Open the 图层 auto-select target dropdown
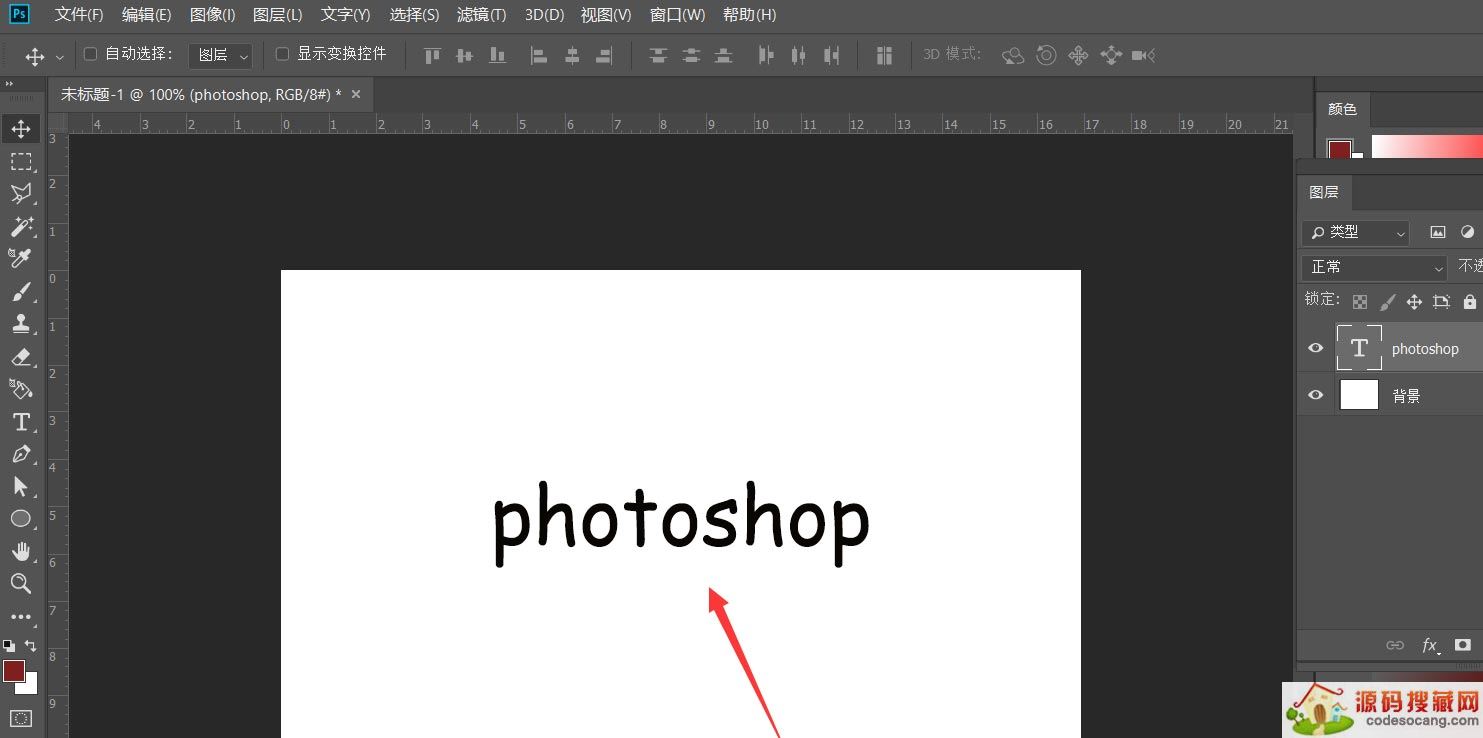The width and height of the screenshot is (1483, 738). (221, 56)
